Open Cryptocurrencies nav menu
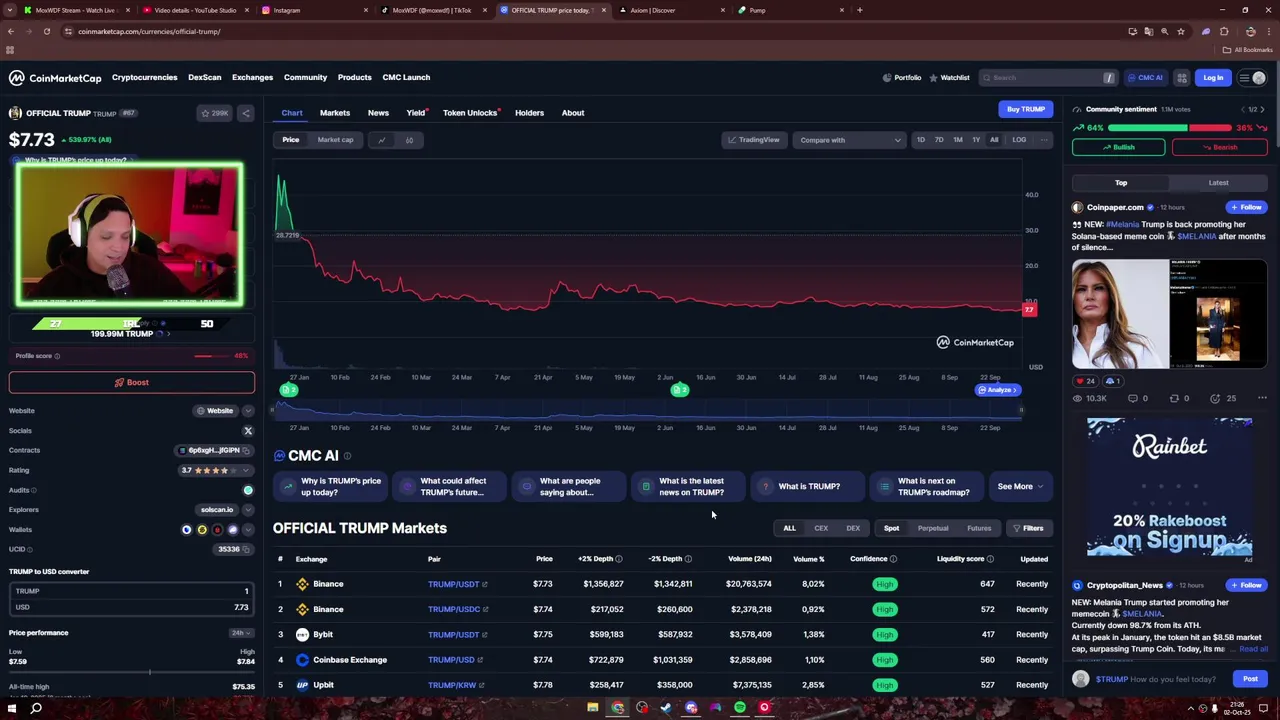The width and height of the screenshot is (1280, 720). [x=144, y=78]
